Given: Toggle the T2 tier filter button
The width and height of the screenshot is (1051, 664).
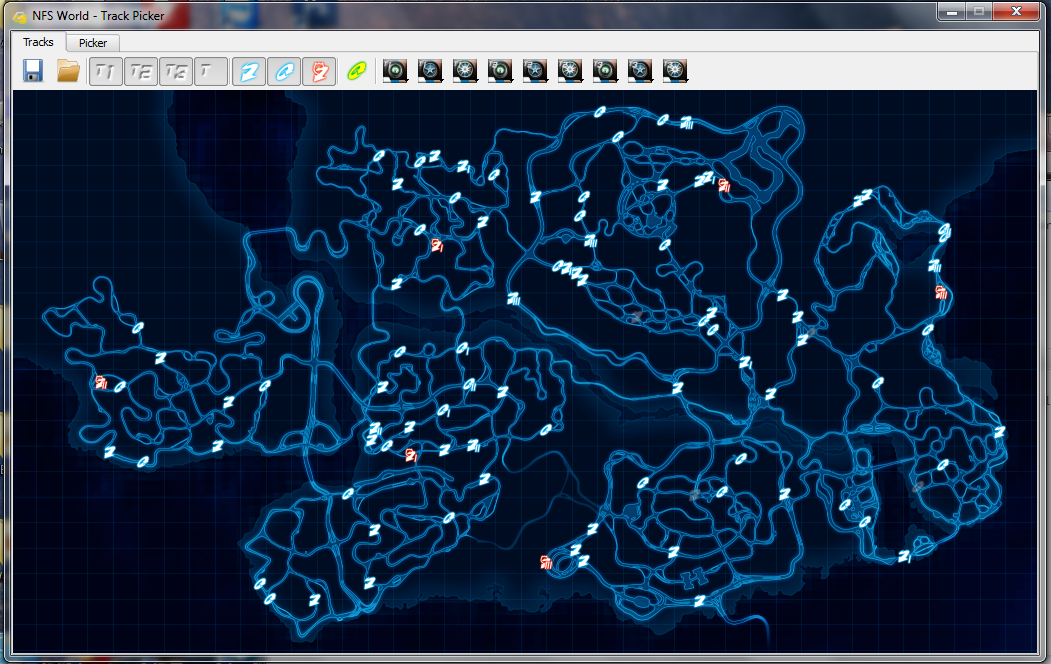Looking at the screenshot, I should 141,71.
